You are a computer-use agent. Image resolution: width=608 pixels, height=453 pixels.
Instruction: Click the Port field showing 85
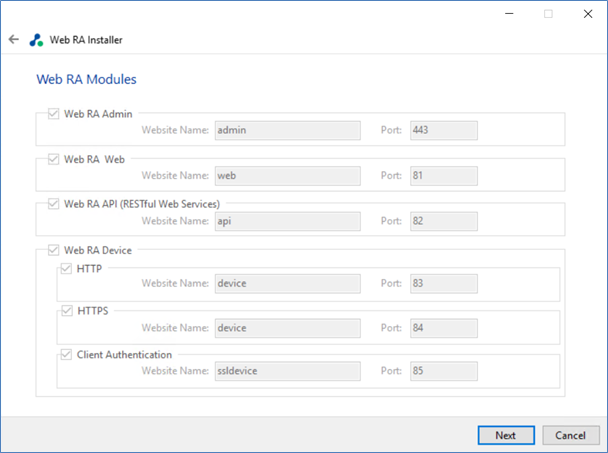pyautogui.click(x=444, y=371)
